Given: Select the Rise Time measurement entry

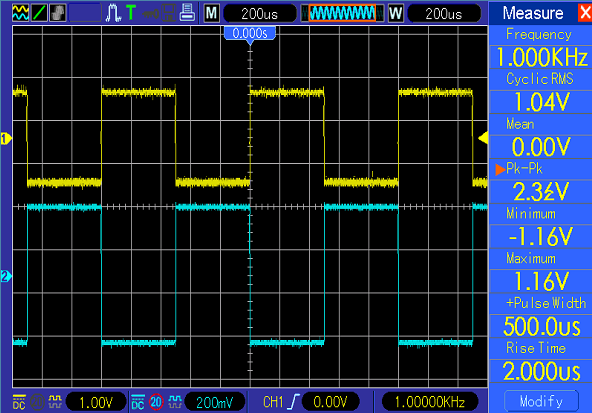Looking at the screenshot, I should 541,361.
